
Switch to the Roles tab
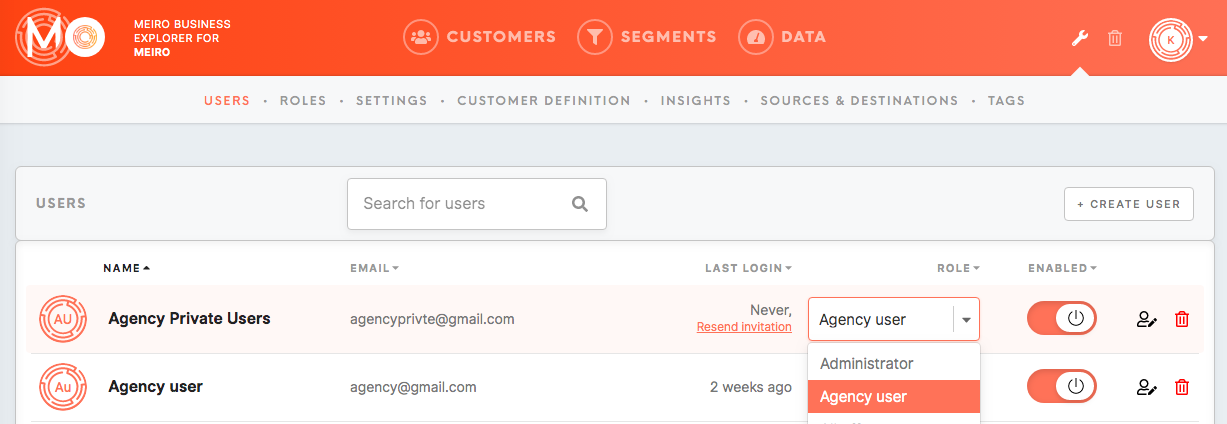pos(303,101)
